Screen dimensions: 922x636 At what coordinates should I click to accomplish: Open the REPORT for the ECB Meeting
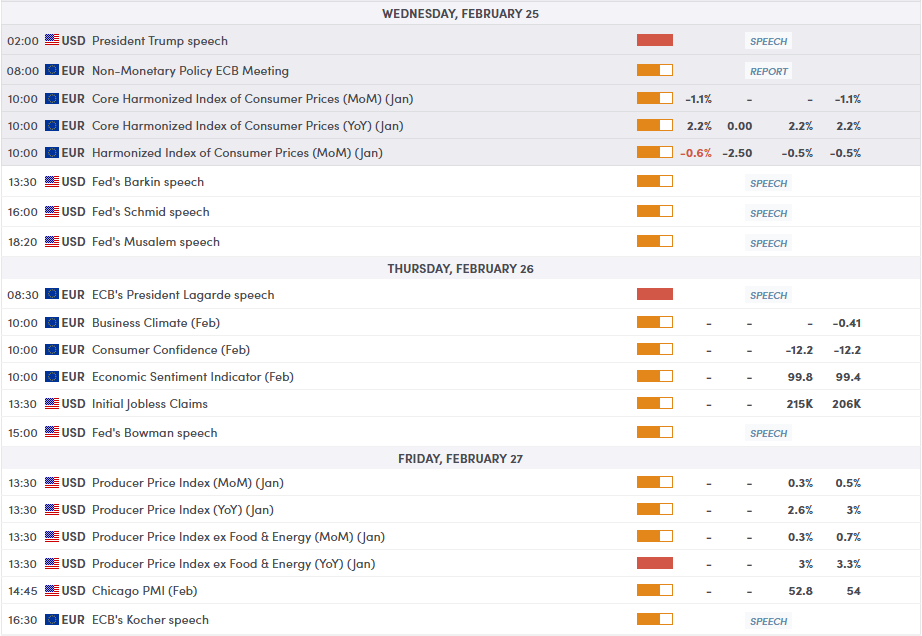click(x=767, y=71)
